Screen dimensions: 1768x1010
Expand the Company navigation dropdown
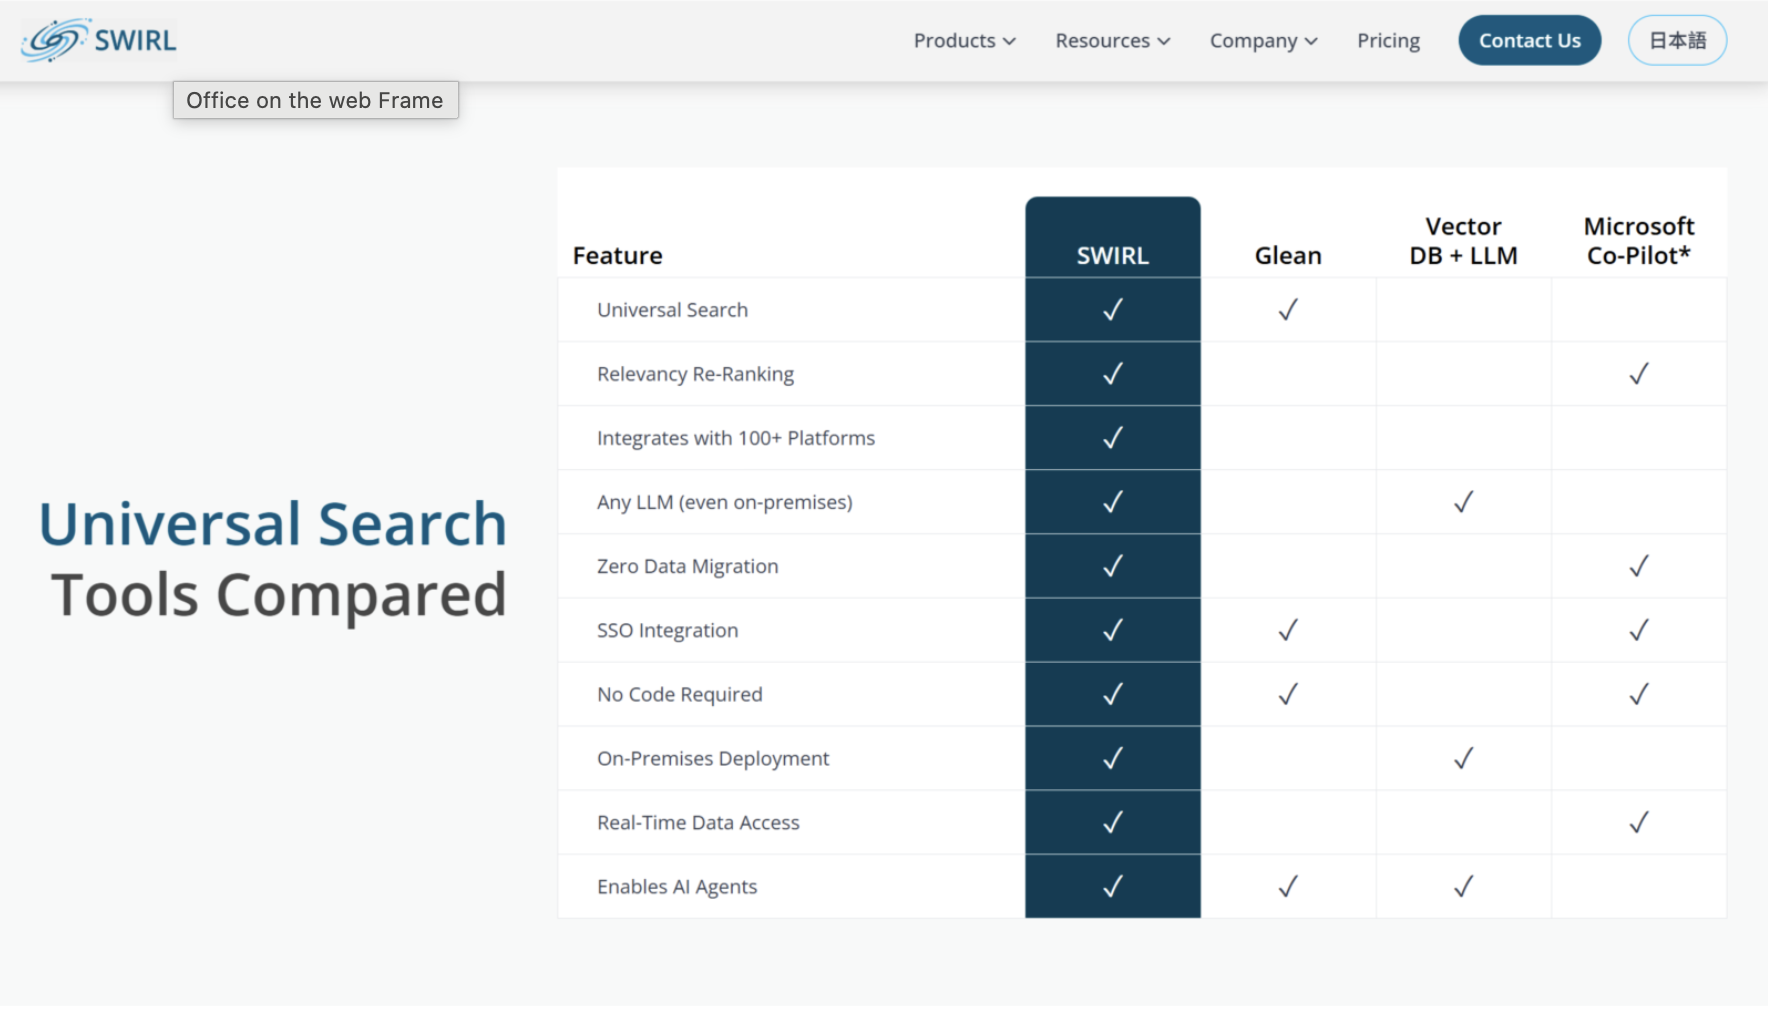(x=1263, y=41)
